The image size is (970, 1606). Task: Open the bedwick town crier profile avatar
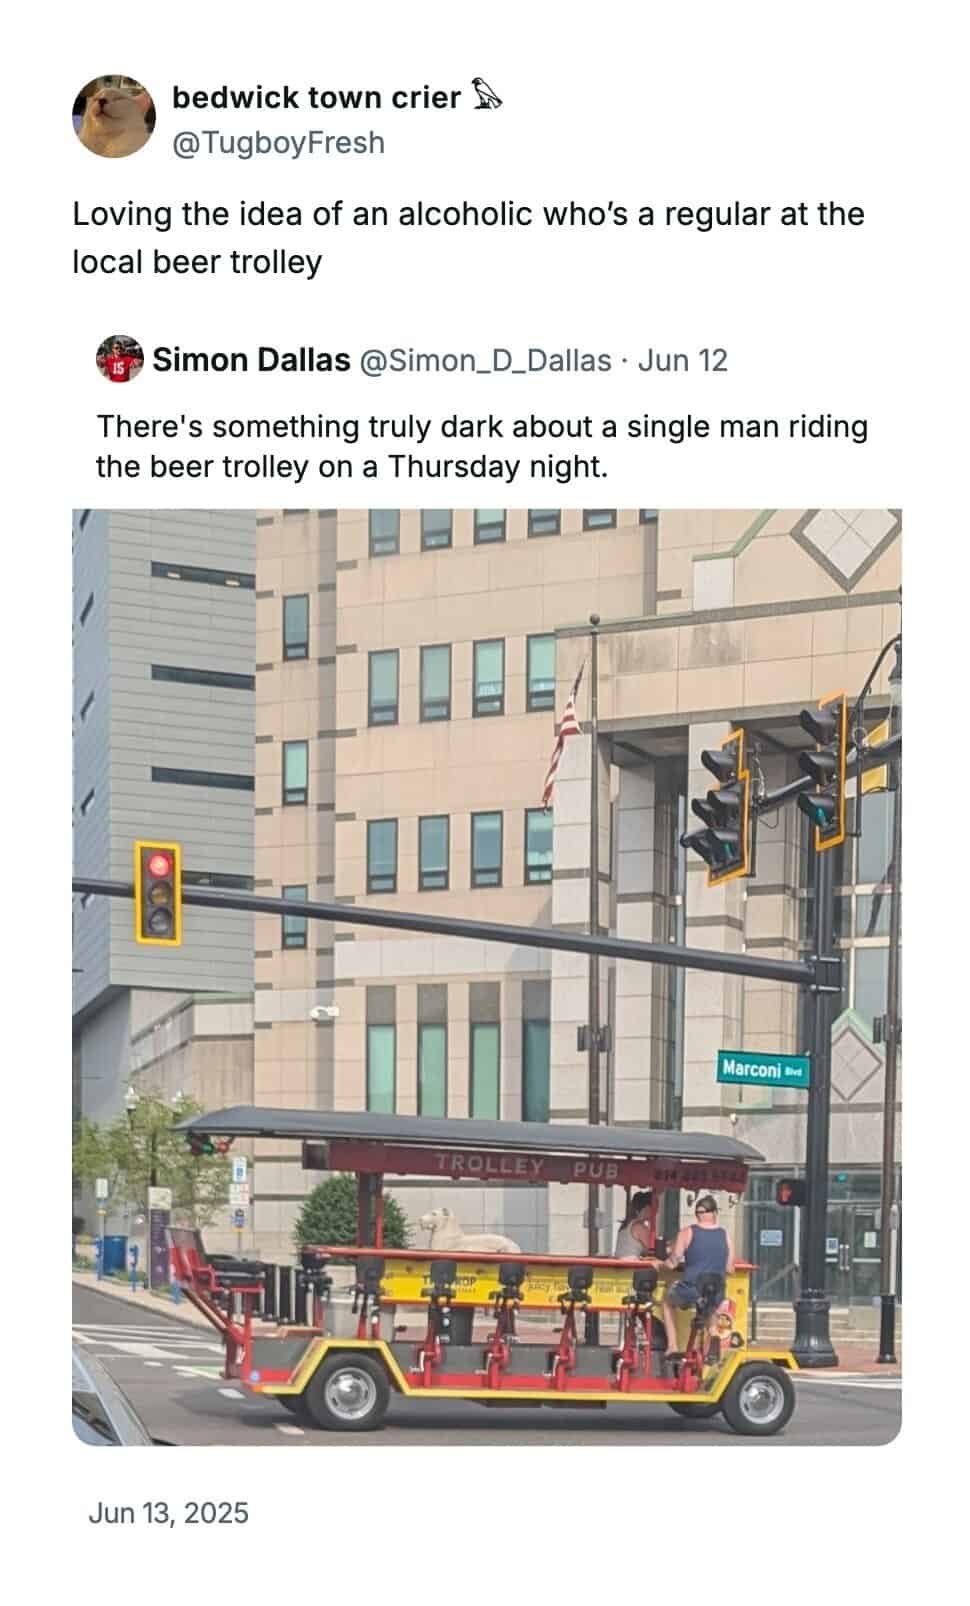tap(114, 116)
